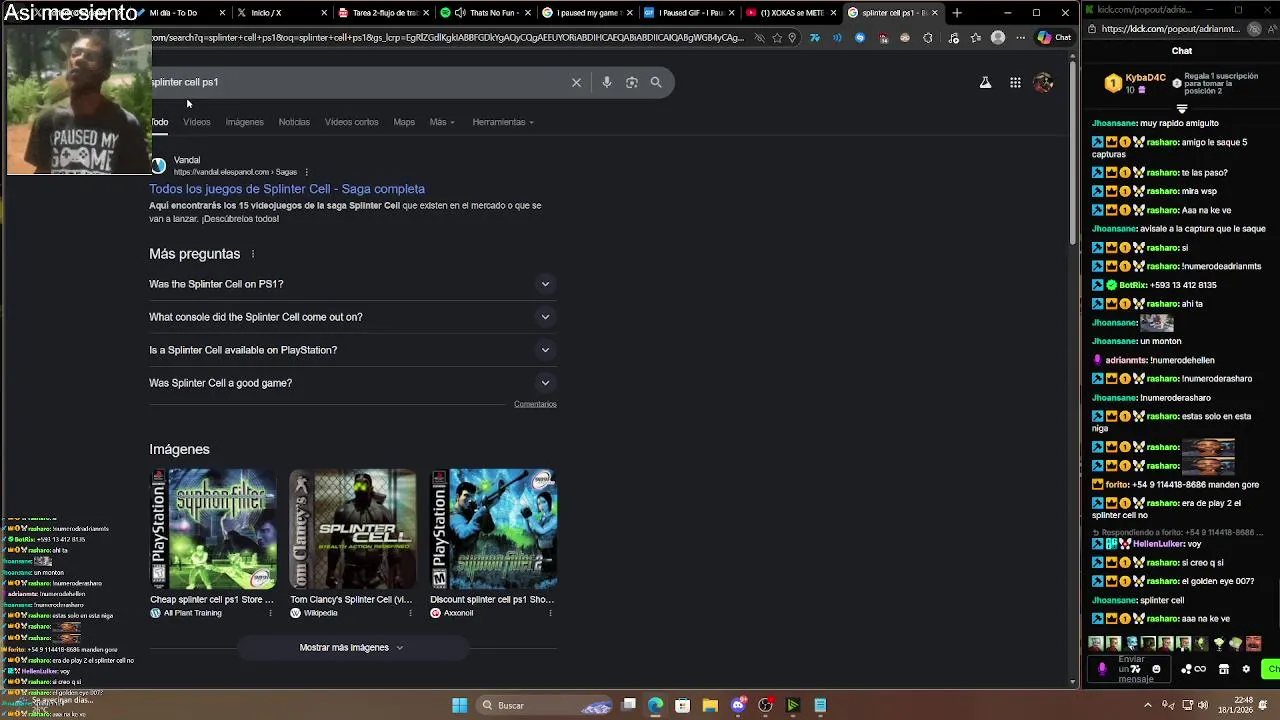
Task: Click 'Enviar un mensaje' chat input
Action: click(1131, 669)
